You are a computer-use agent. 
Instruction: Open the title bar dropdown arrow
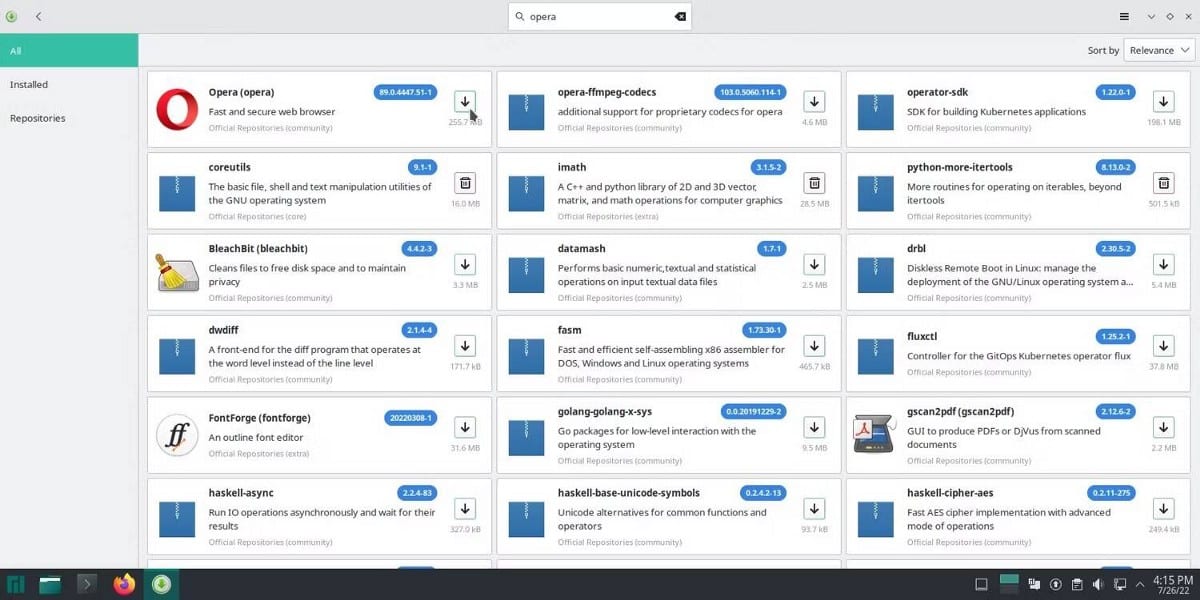[1150, 16]
